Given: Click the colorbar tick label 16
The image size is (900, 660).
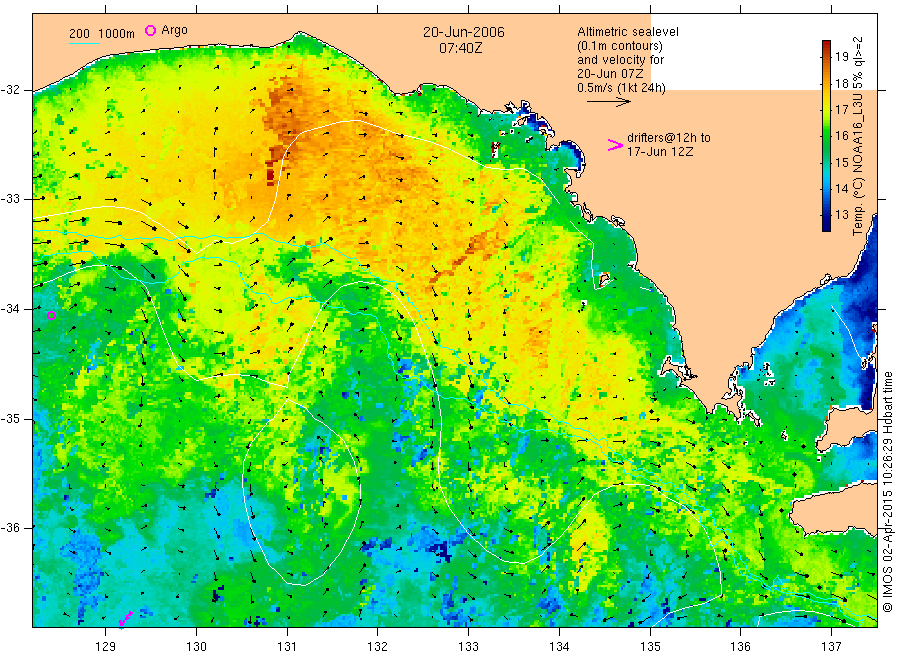Looking at the screenshot, I should pyautogui.click(x=841, y=135).
